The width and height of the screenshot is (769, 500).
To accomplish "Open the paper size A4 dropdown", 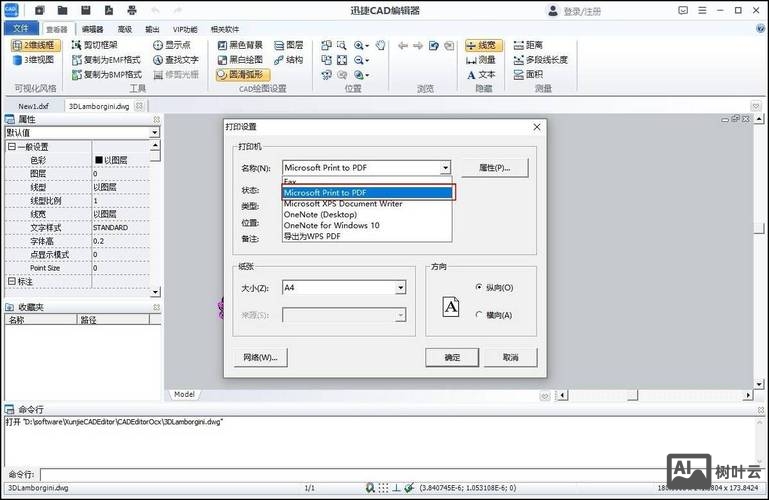I will tap(401, 288).
